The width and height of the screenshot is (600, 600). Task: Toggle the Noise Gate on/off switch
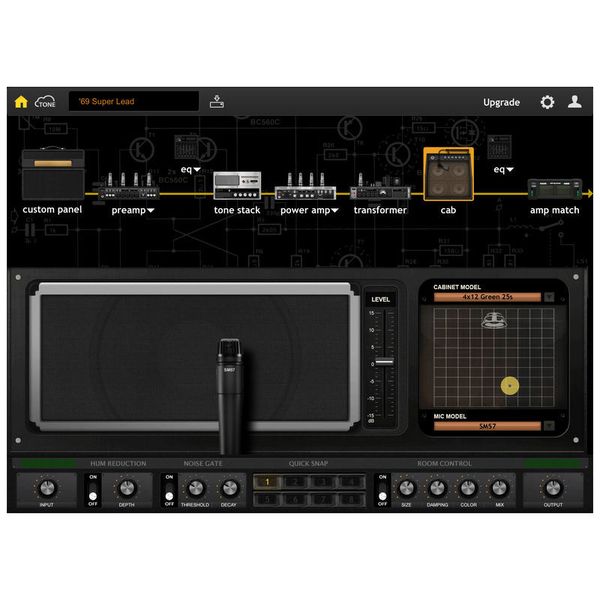[169, 491]
